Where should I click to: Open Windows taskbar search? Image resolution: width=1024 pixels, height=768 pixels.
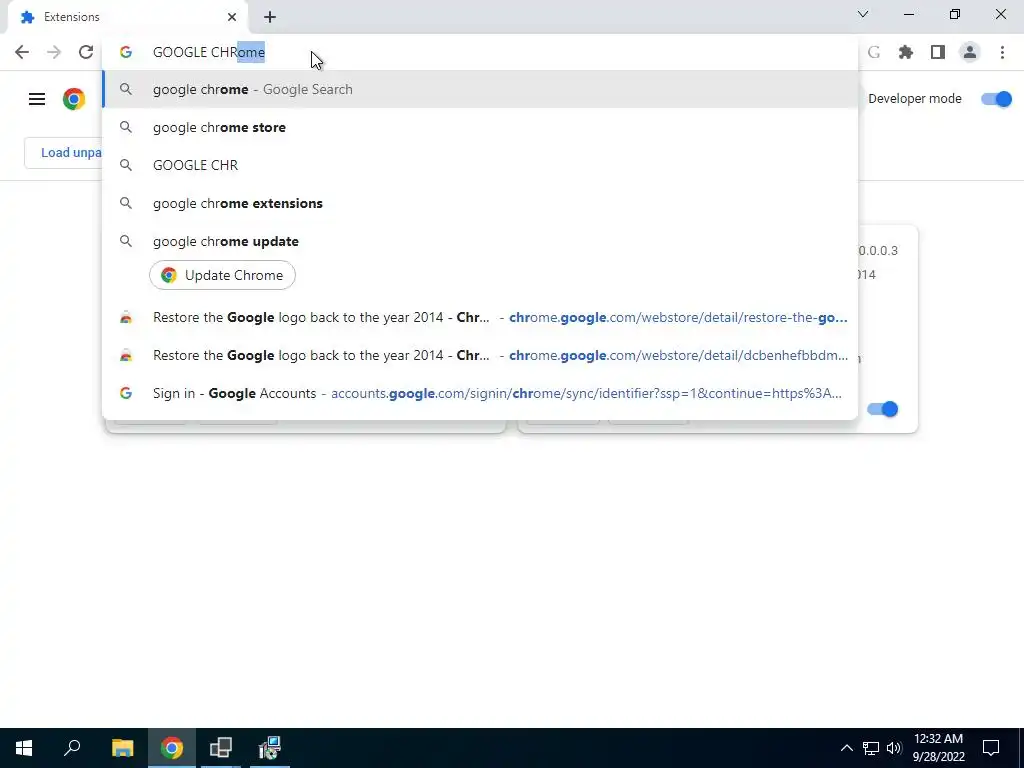72,748
